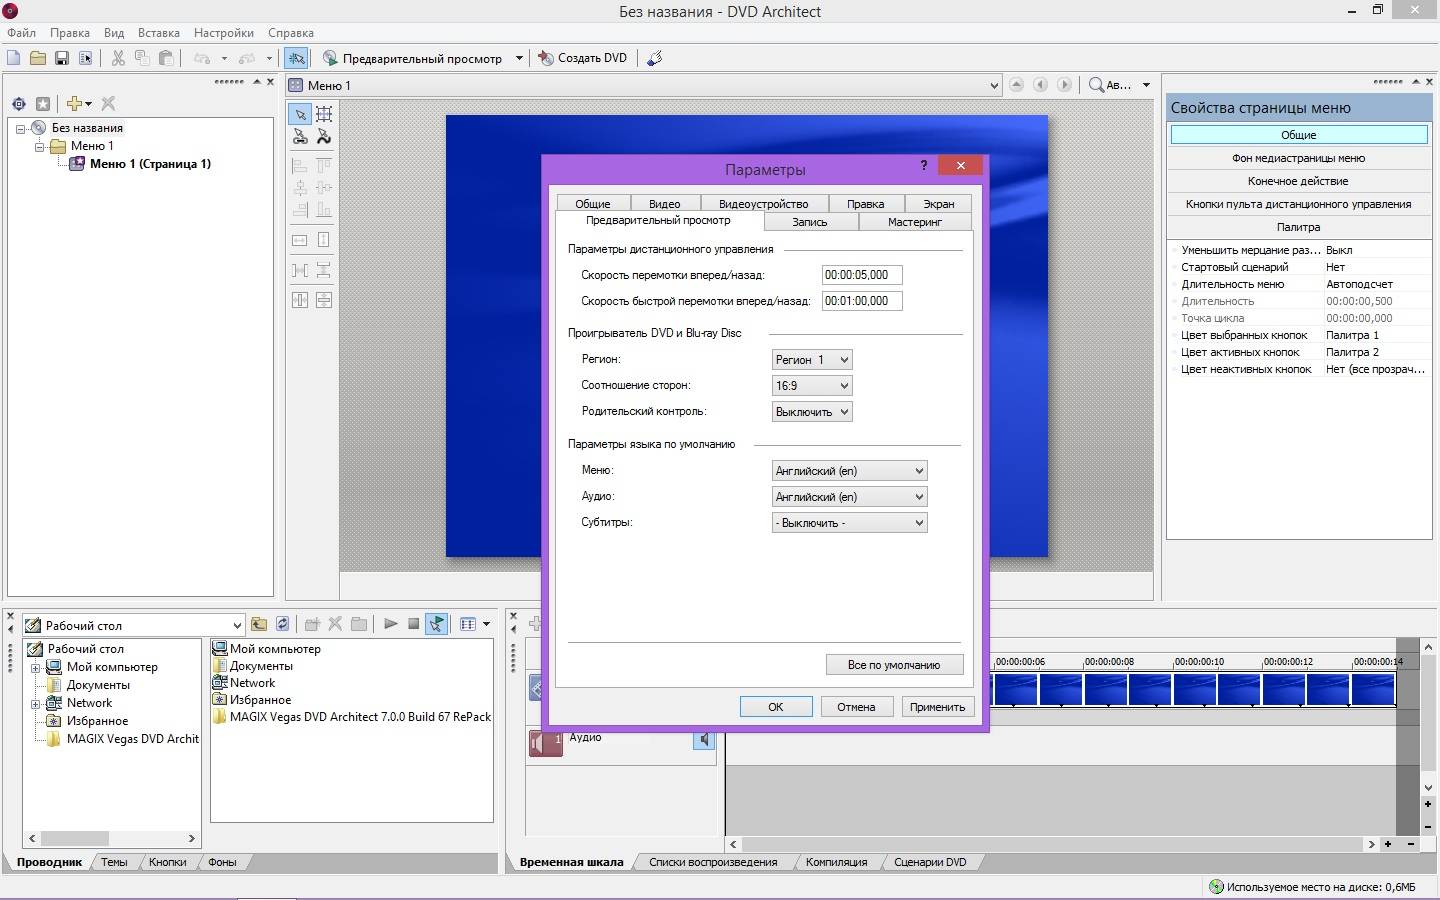Open the Регион dropdown
The height and width of the screenshot is (900, 1440).
(812, 359)
